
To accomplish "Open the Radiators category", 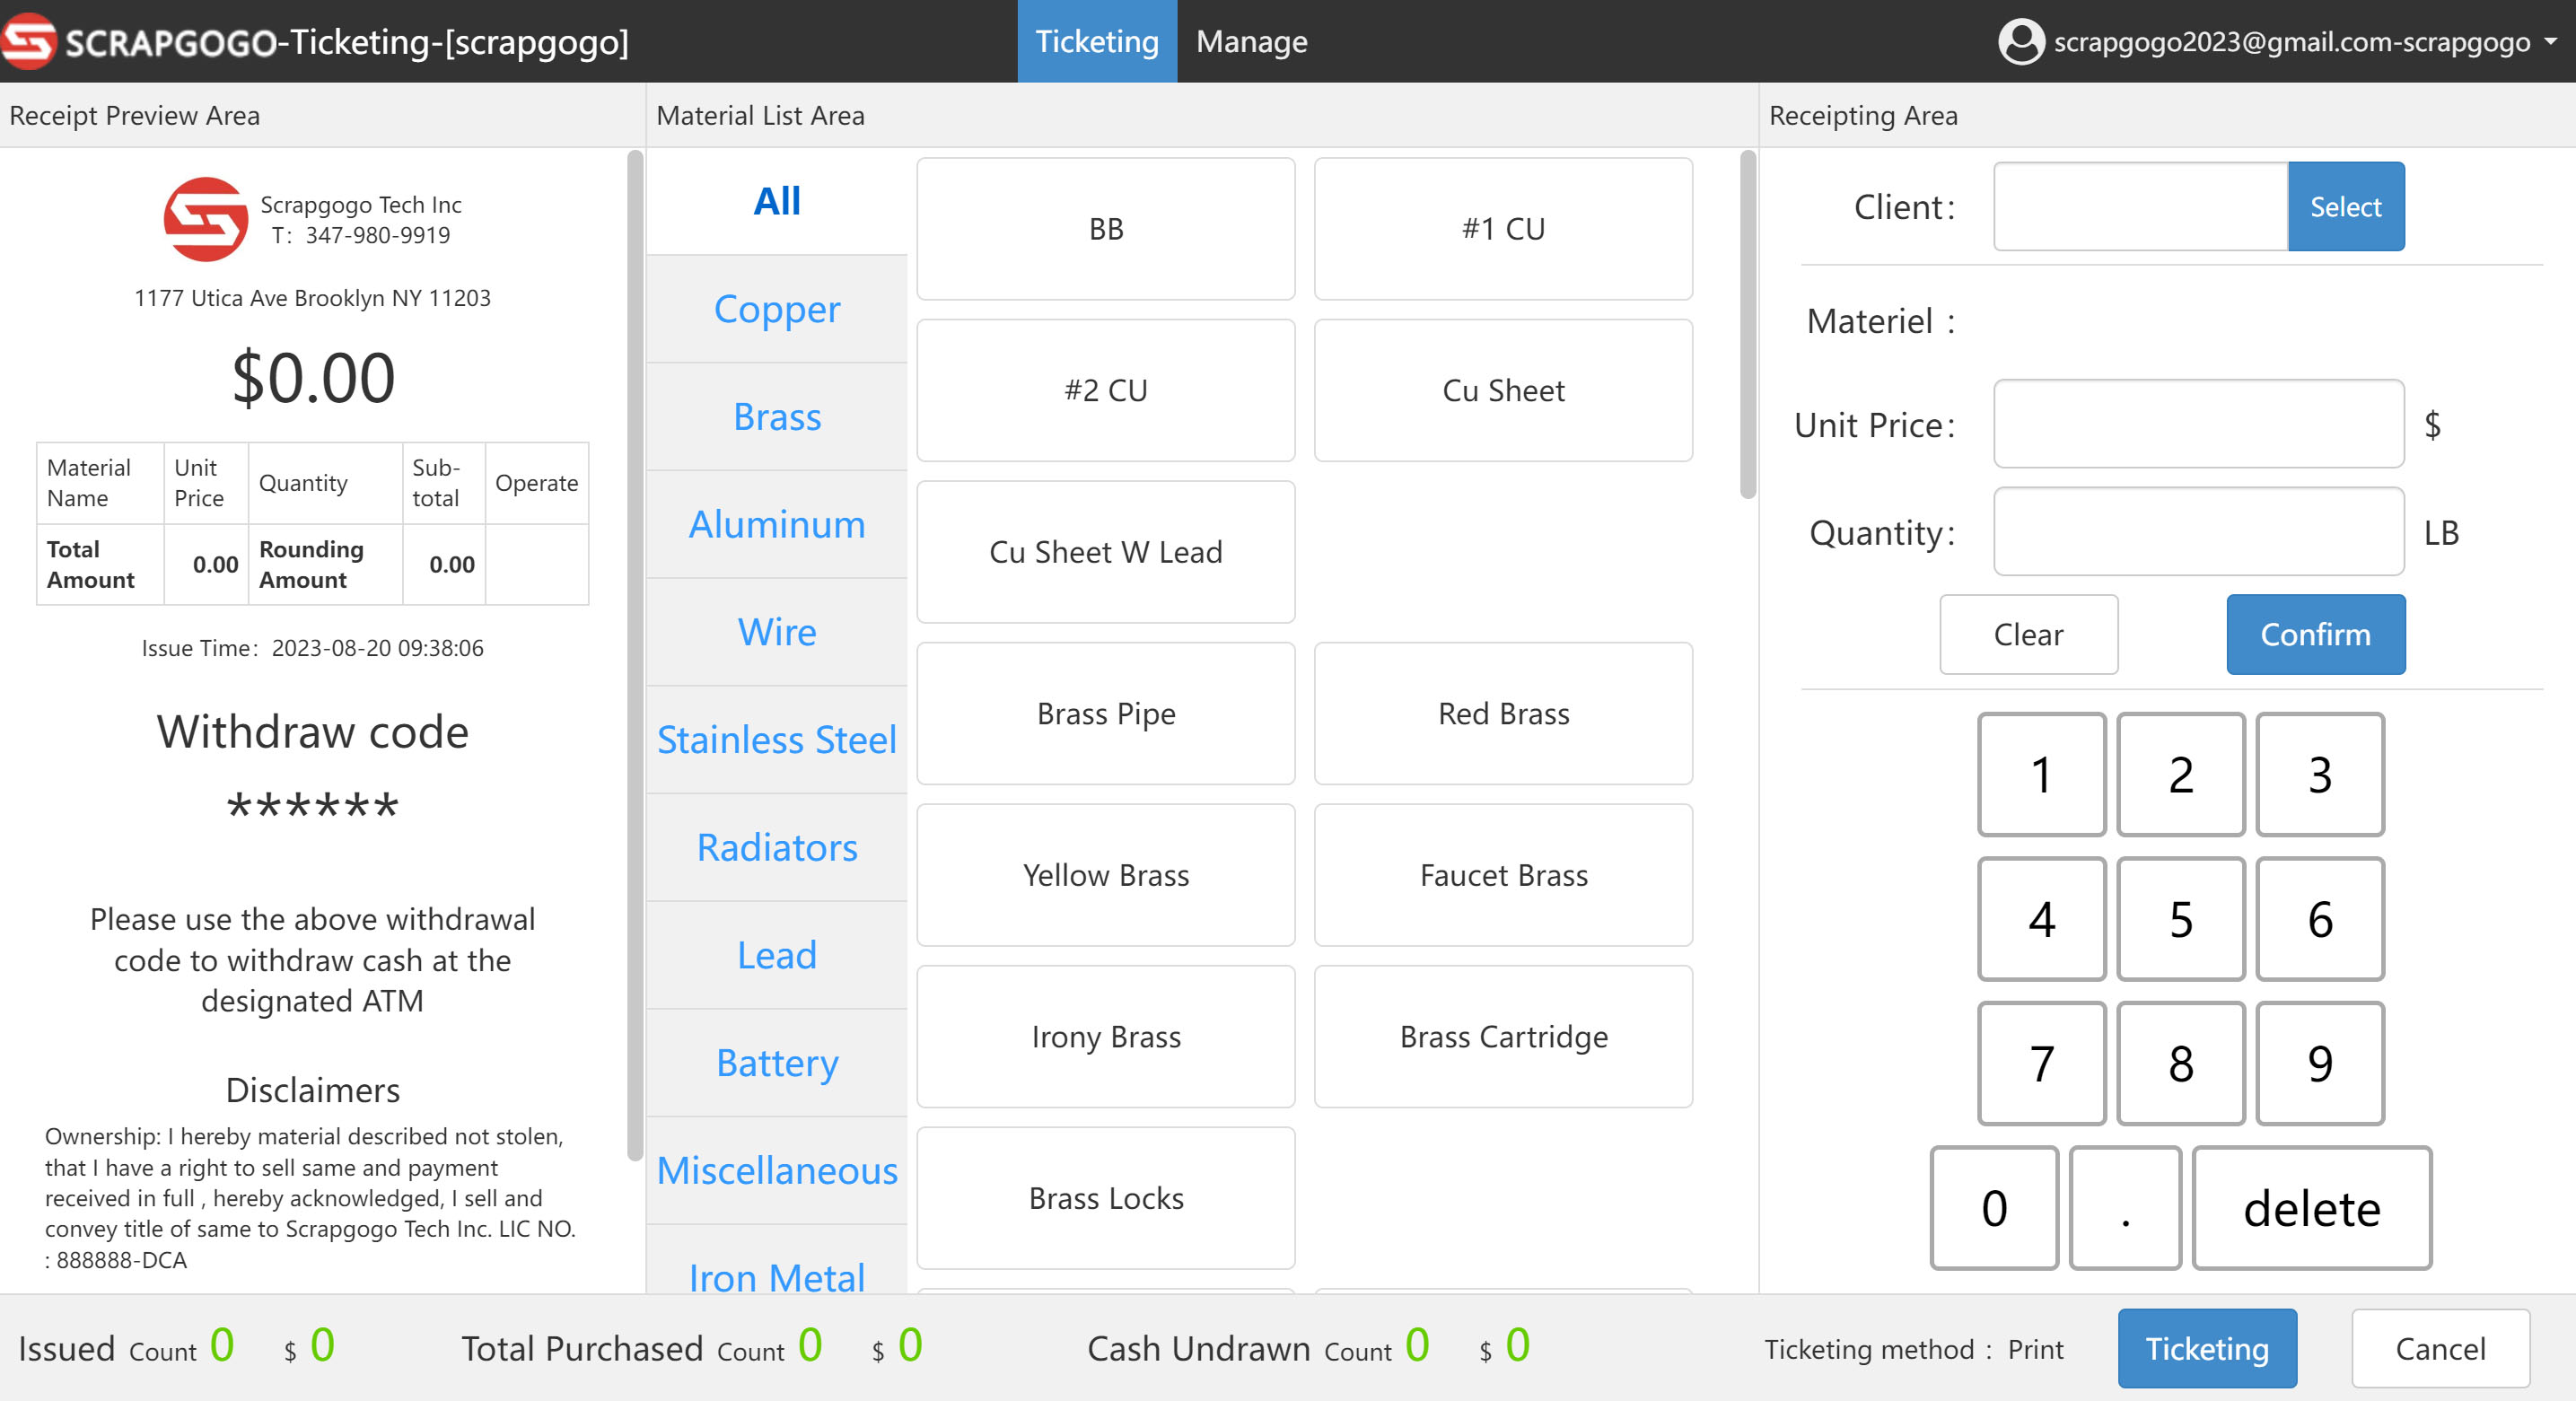I will [777, 848].
